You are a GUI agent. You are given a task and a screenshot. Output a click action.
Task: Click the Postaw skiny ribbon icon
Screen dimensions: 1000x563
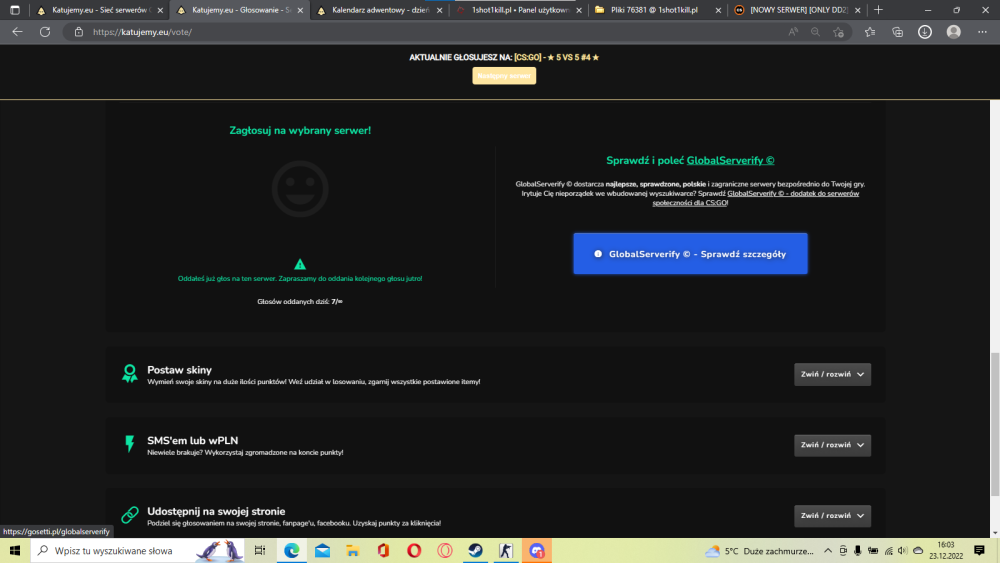click(129, 374)
